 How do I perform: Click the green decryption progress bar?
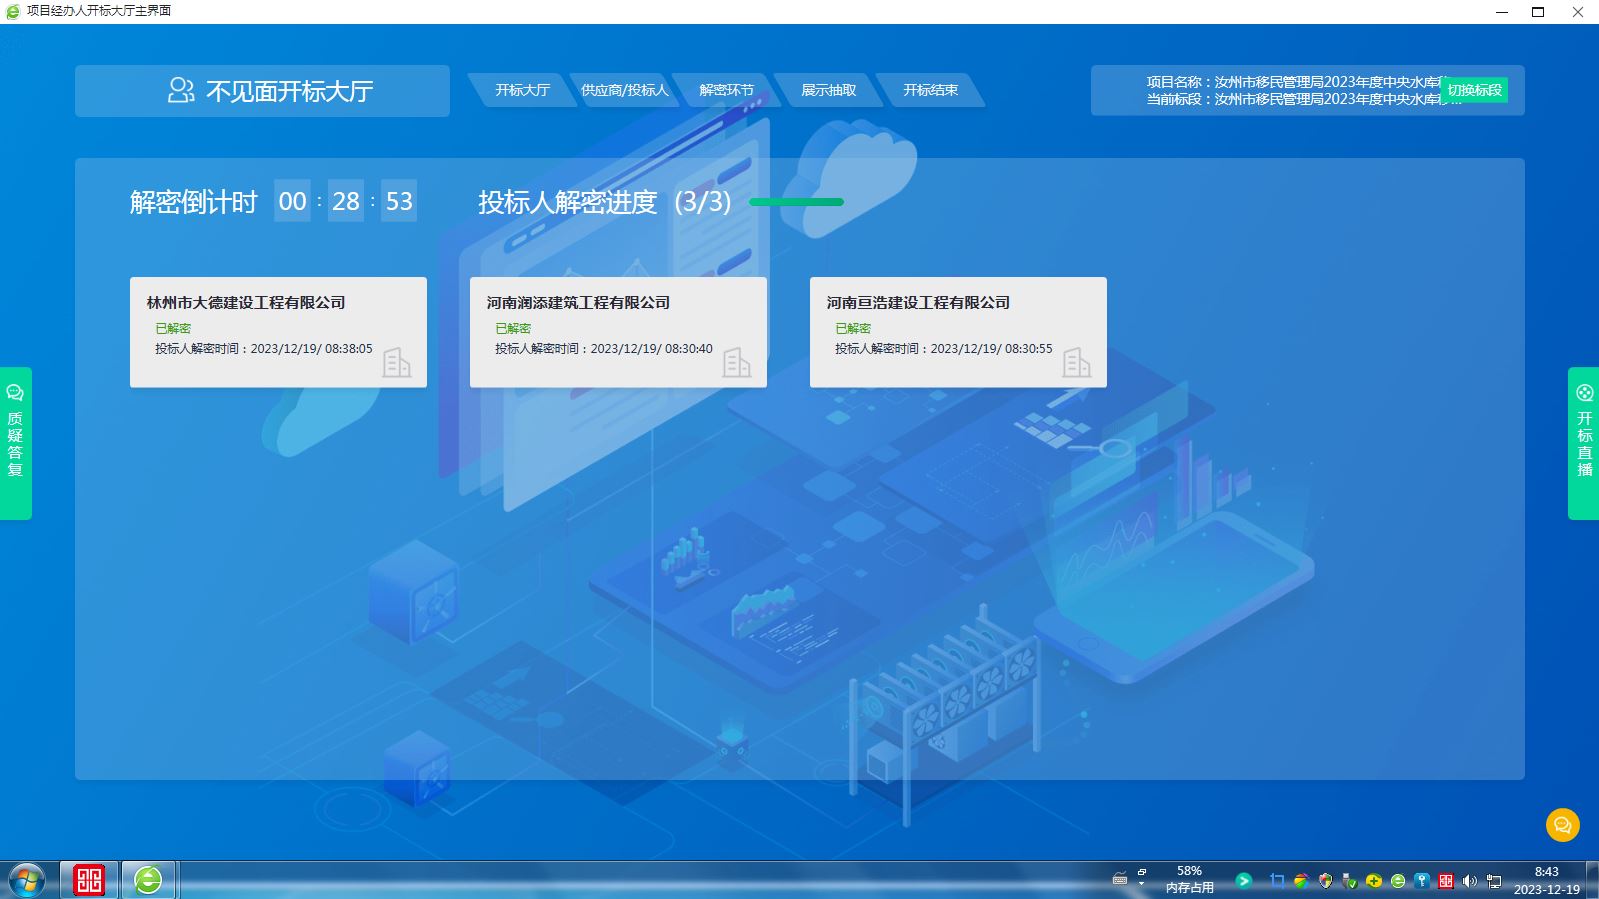pyautogui.click(x=796, y=202)
